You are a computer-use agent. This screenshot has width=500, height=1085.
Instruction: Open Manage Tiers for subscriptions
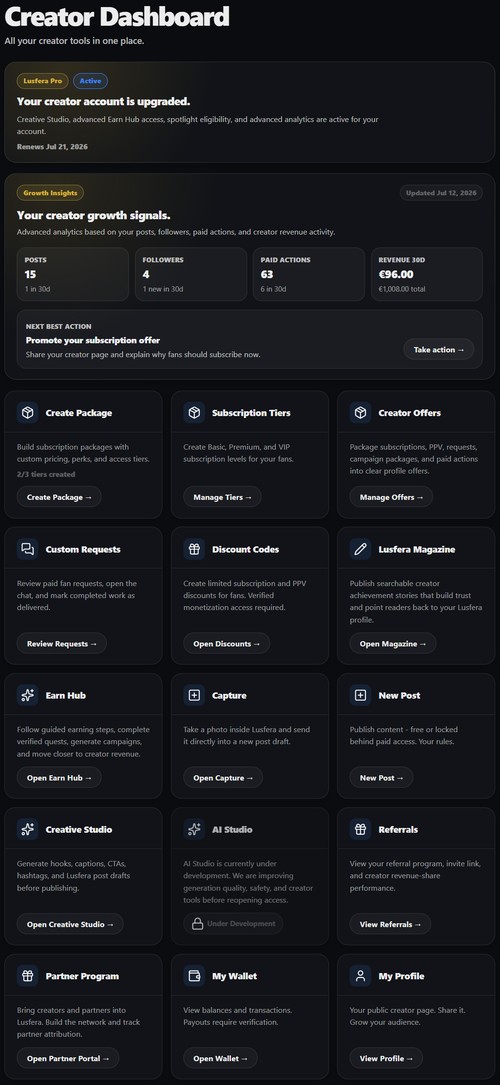click(222, 497)
